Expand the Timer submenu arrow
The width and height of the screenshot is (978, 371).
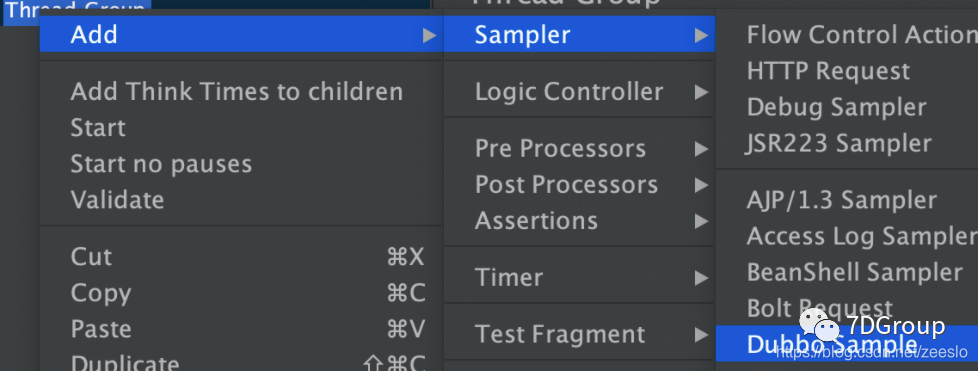click(x=702, y=278)
